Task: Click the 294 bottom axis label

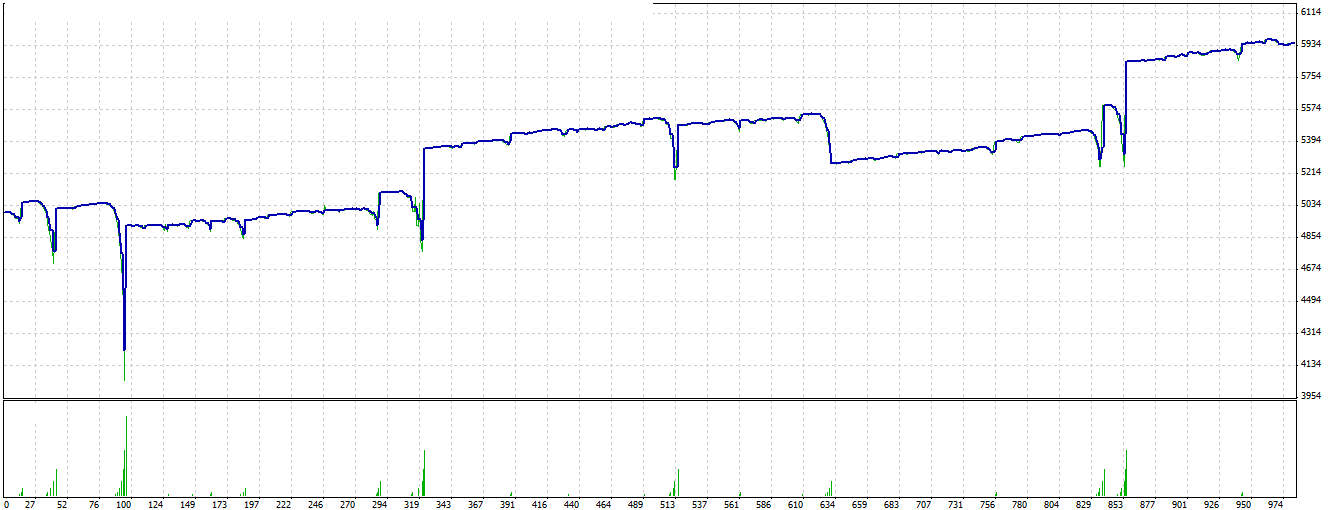Action: (379, 504)
